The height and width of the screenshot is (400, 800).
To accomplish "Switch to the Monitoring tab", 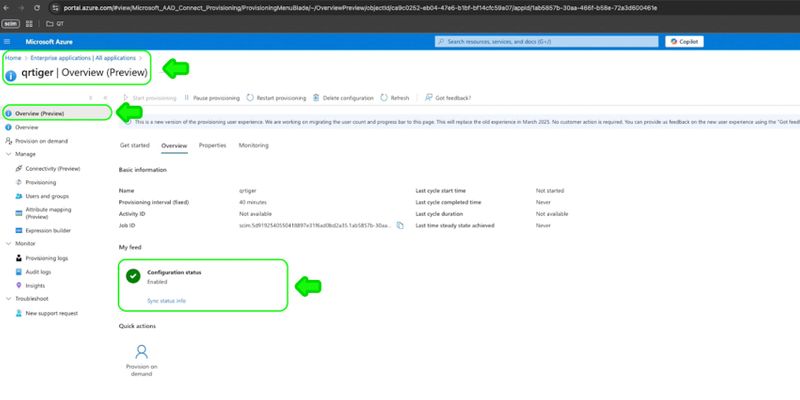I will 254,145.
